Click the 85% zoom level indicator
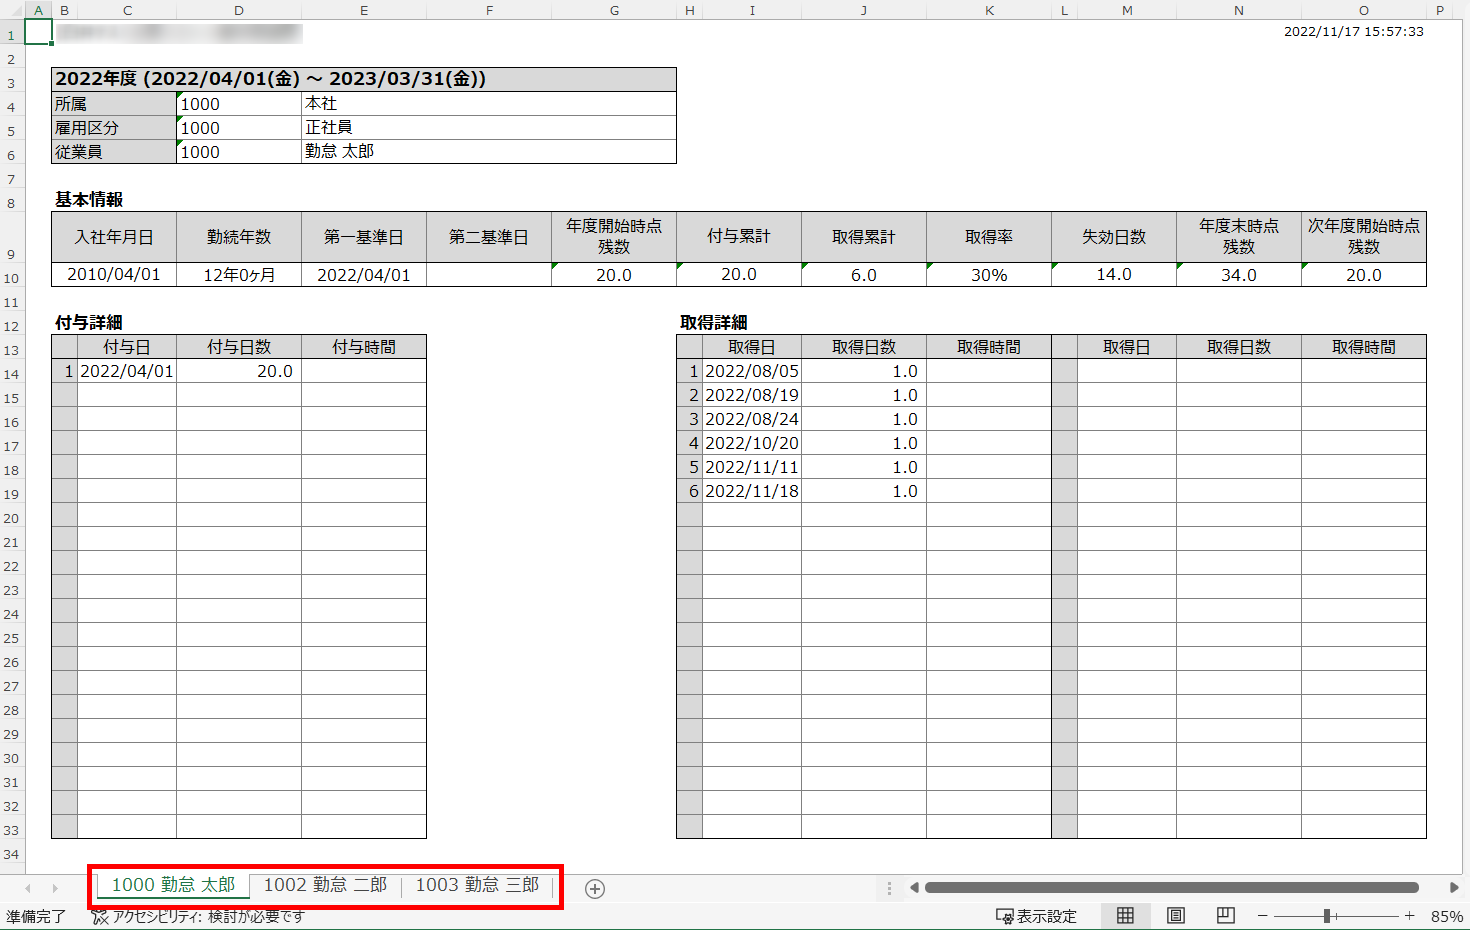Screen dimensions: 1470x930 pyautogui.click(x=1446, y=916)
